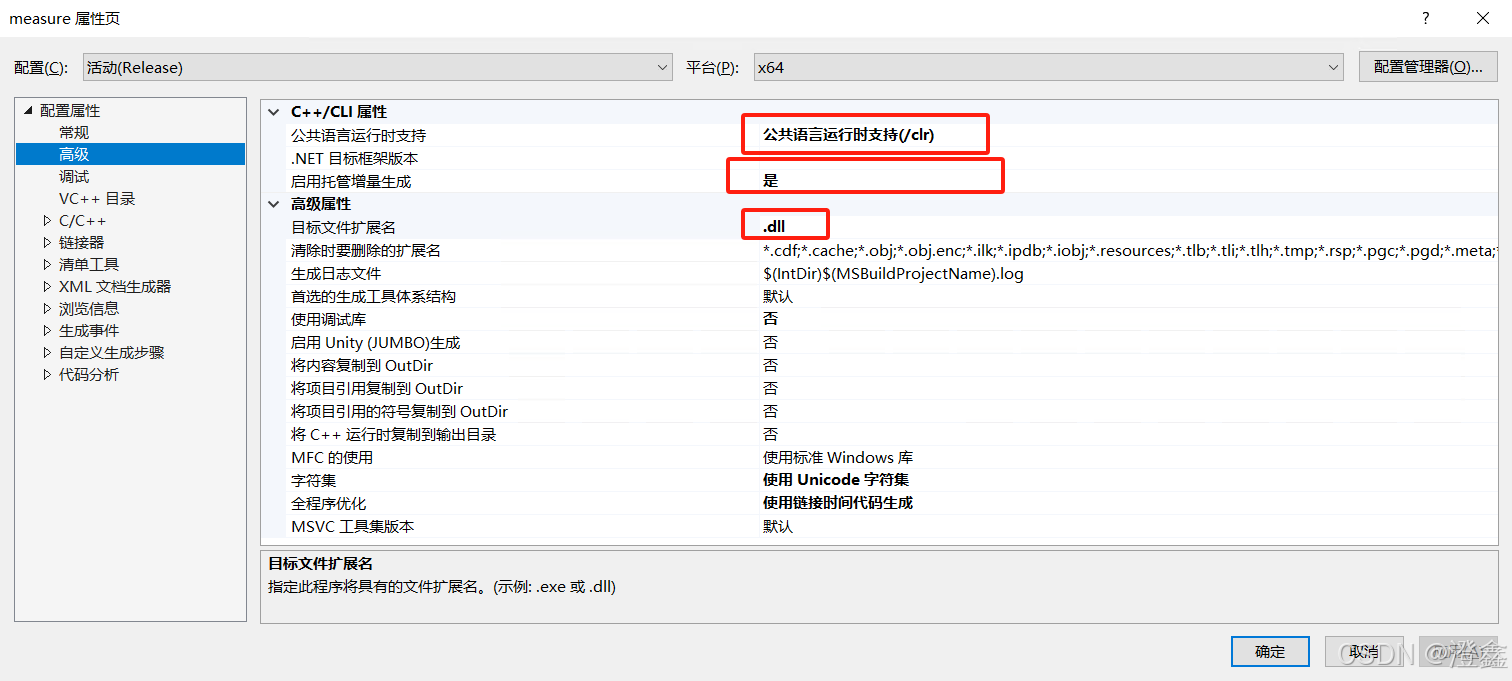Expand the 清单工具 tree node

[47, 264]
